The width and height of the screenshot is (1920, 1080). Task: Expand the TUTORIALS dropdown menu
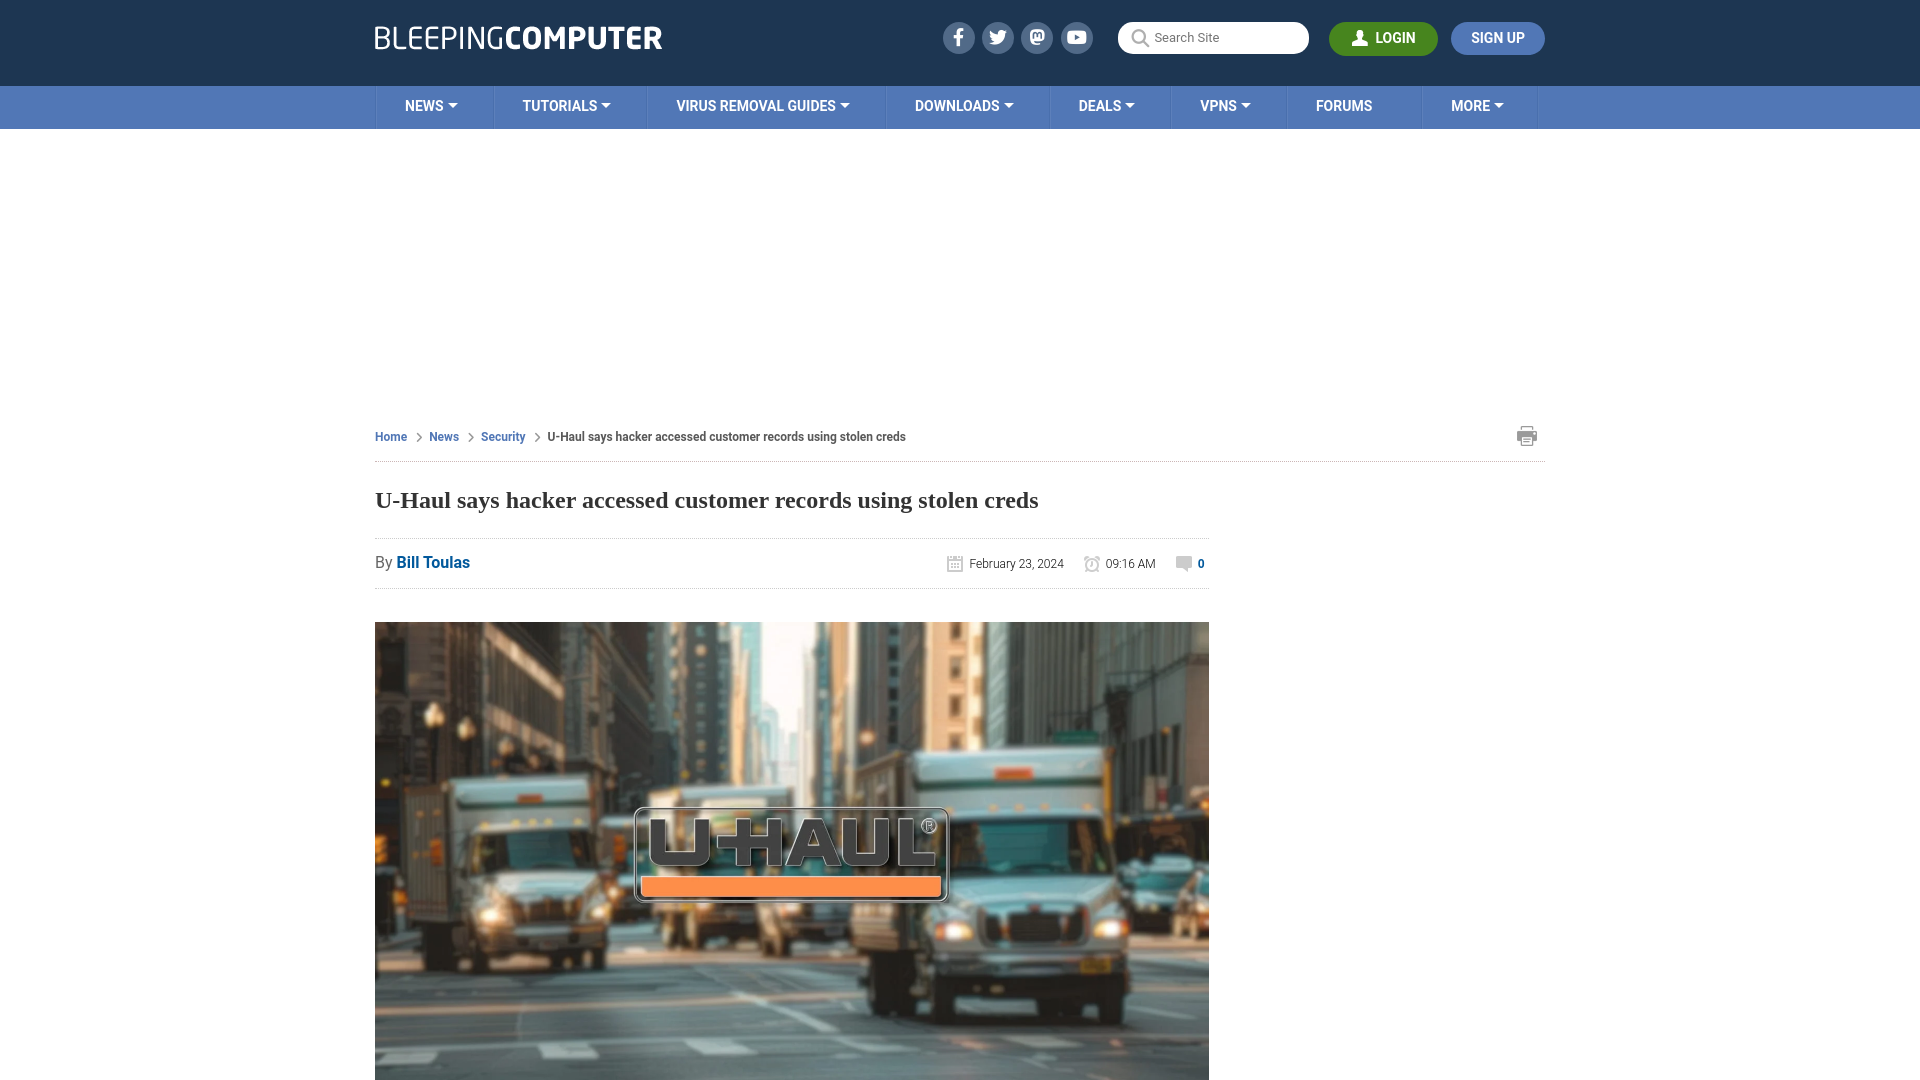tap(564, 105)
